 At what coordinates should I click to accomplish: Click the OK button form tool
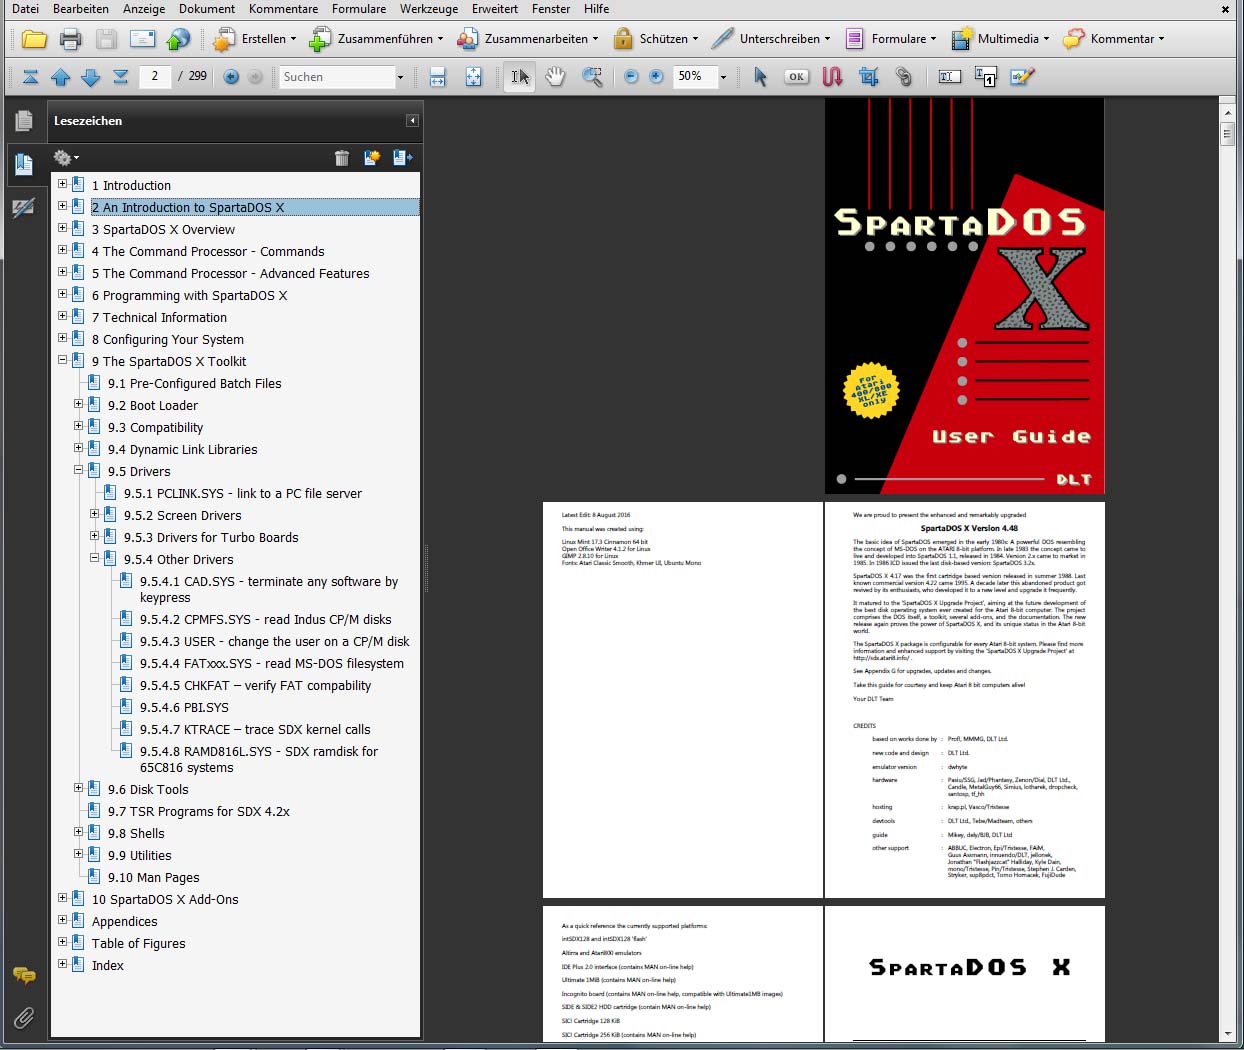point(796,77)
